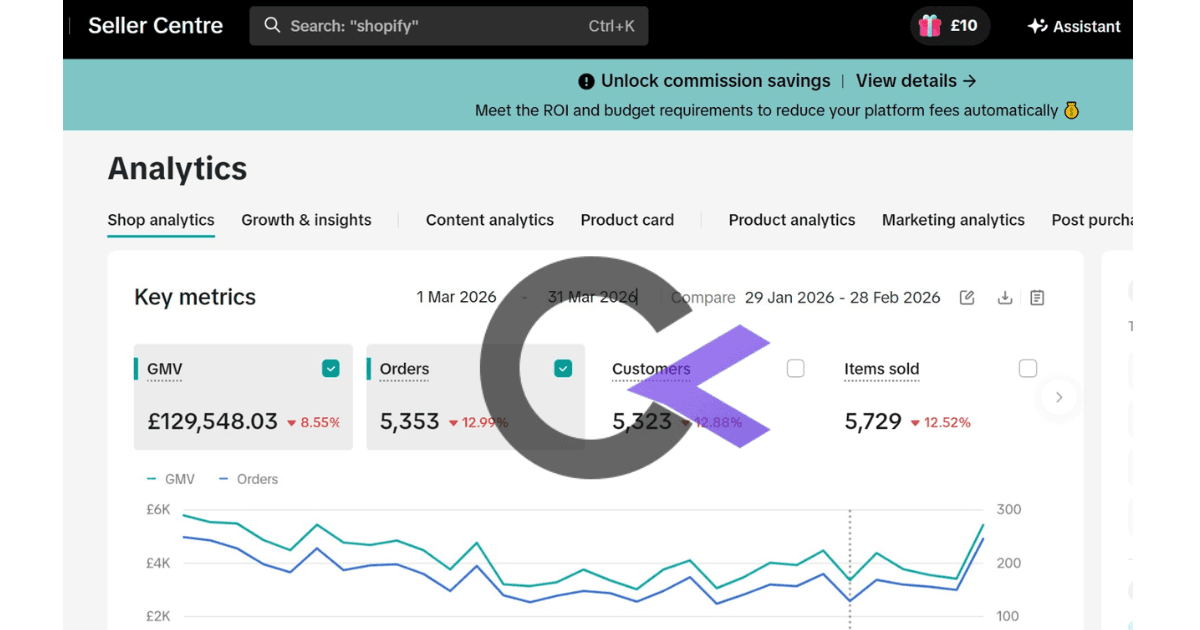The height and width of the screenshot is (630, 1200).
Task: Click the GMV value £129,548.03
Action: click(213, 422)
